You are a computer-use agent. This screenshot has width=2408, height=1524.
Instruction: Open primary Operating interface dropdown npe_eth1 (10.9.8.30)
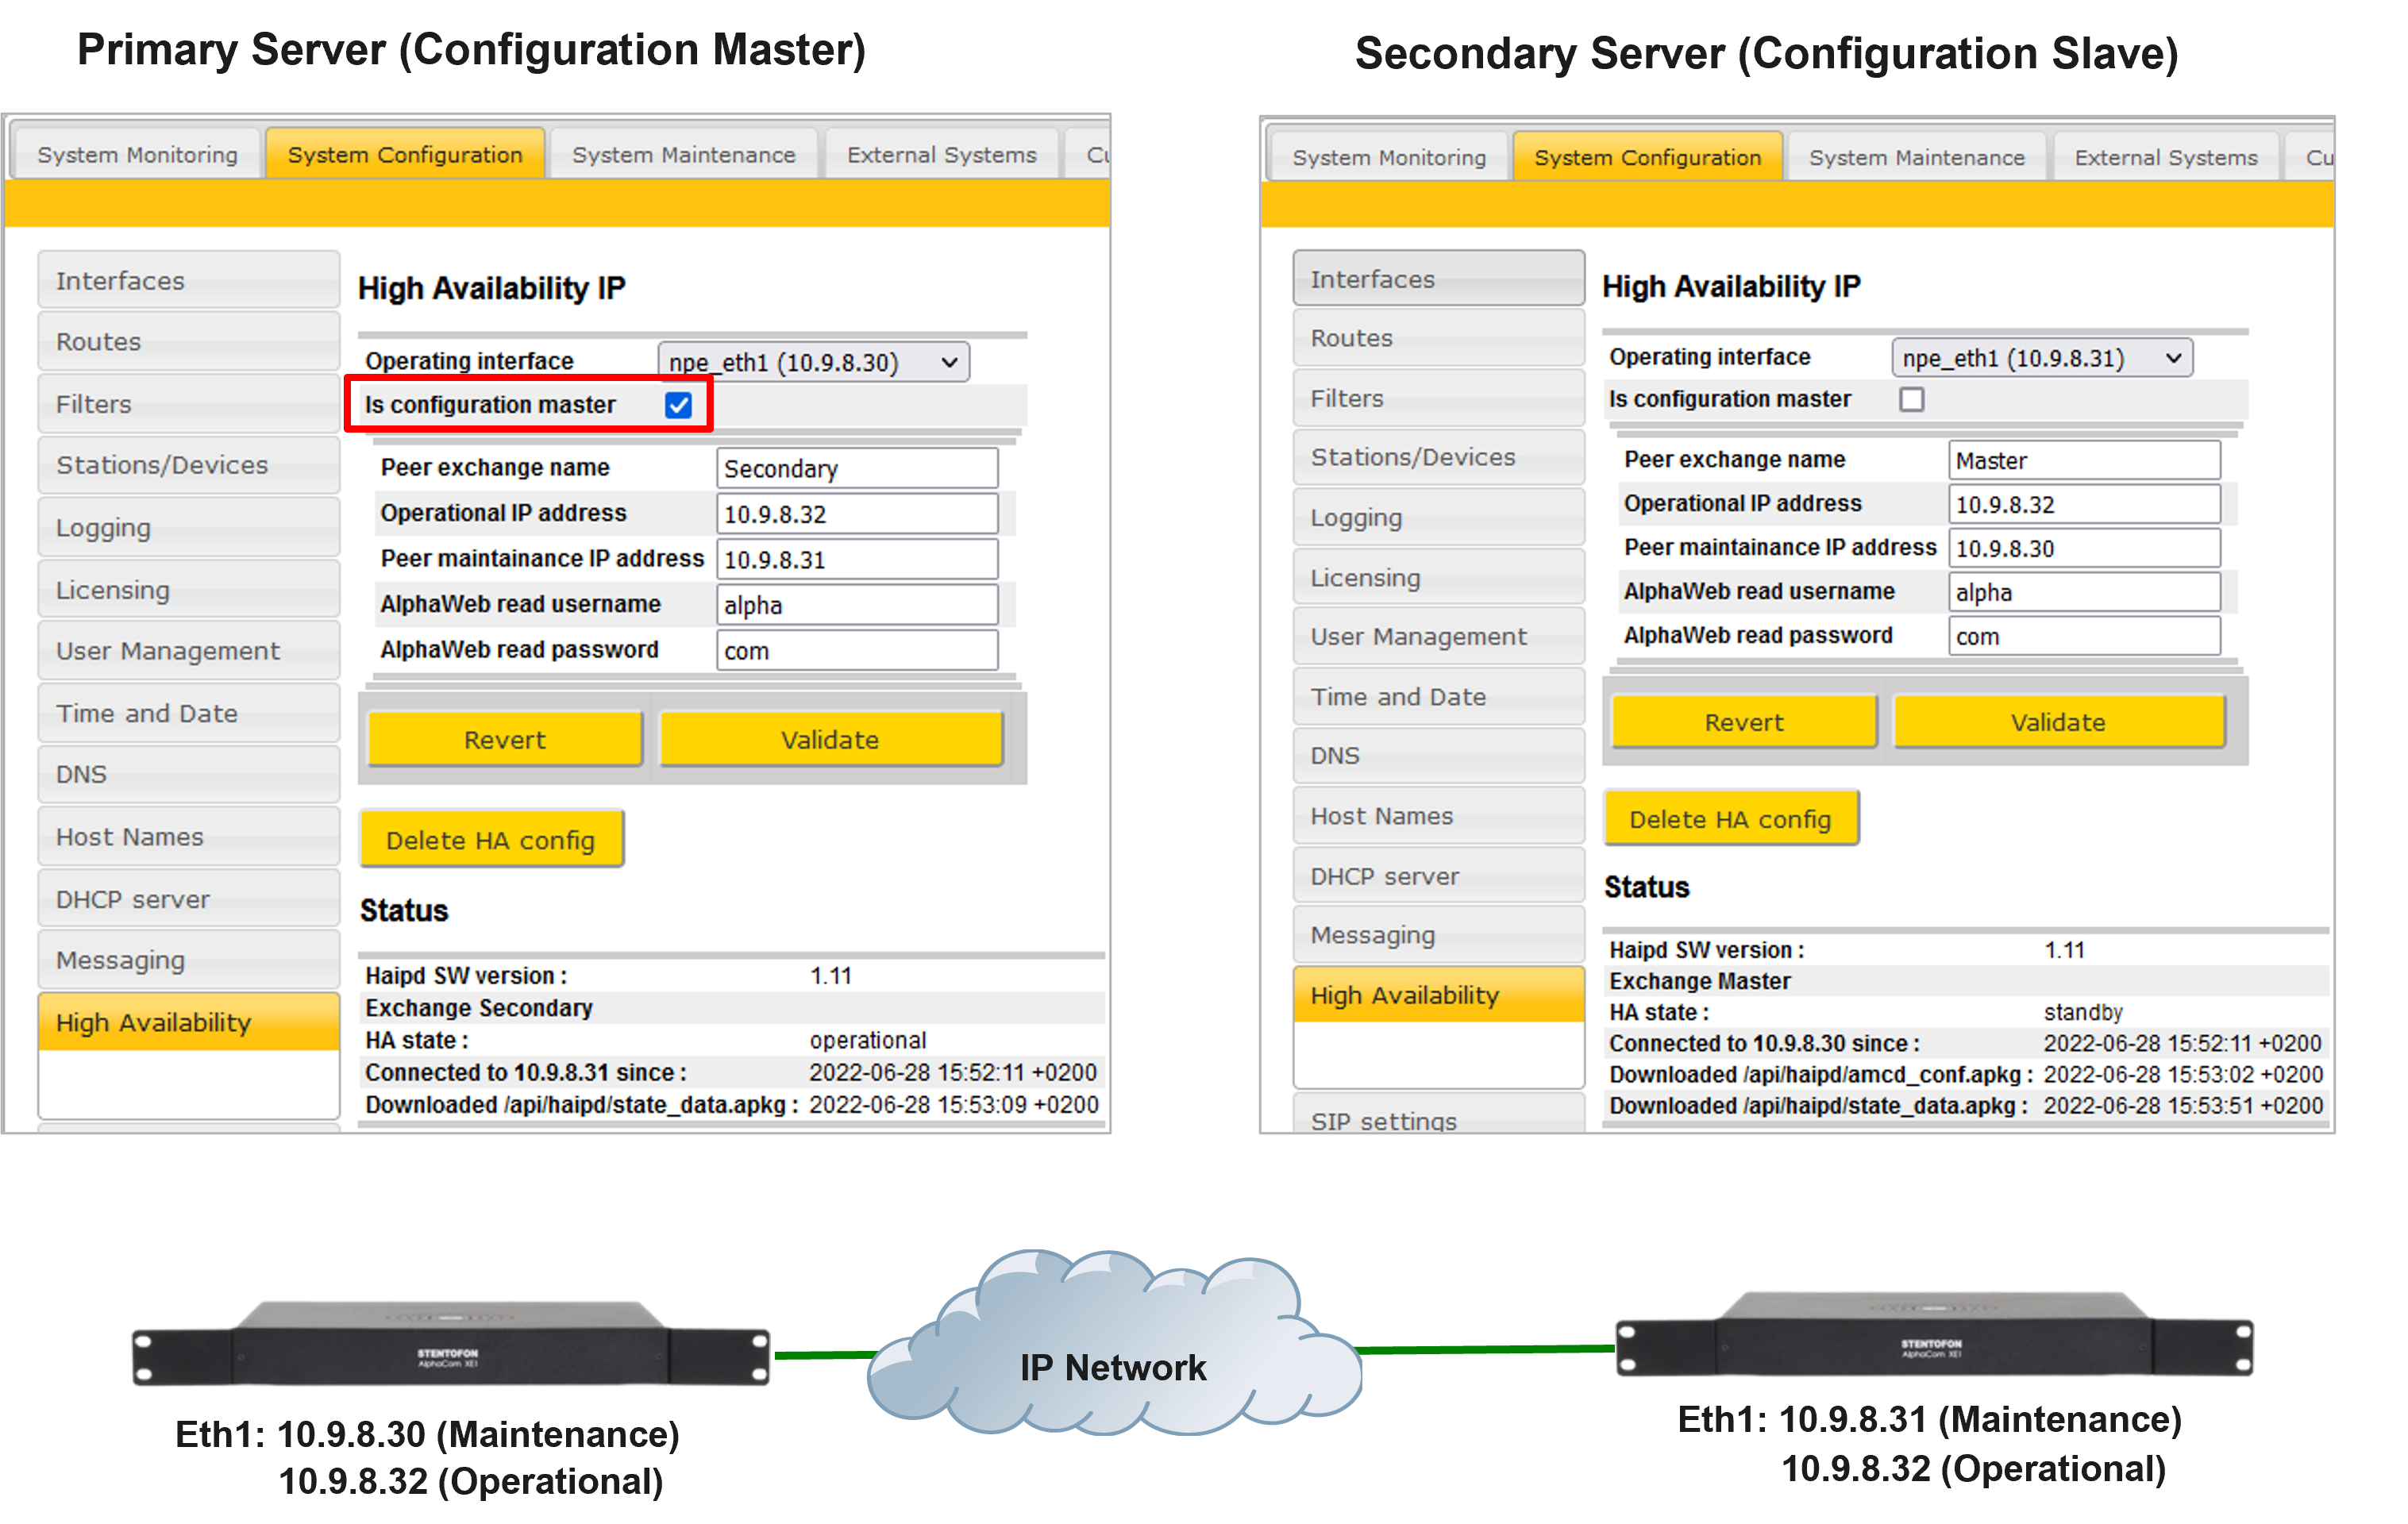[813, 362]
